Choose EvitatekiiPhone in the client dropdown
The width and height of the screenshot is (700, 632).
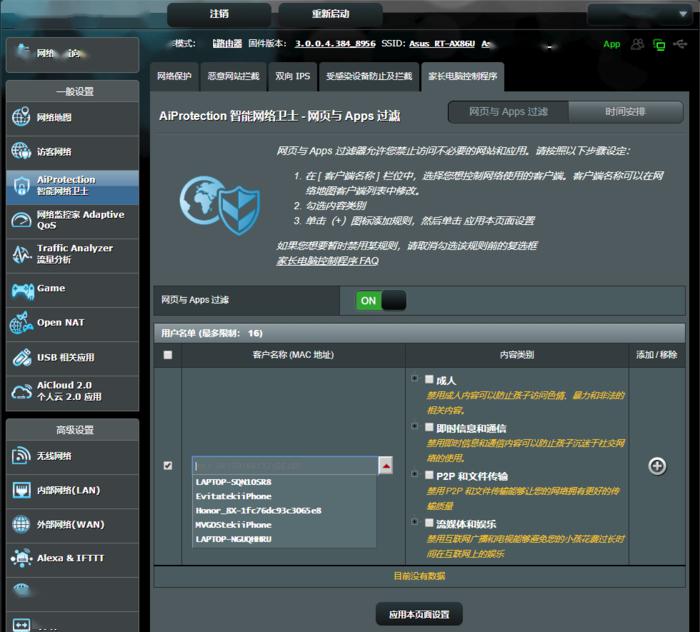coord(233,496)
